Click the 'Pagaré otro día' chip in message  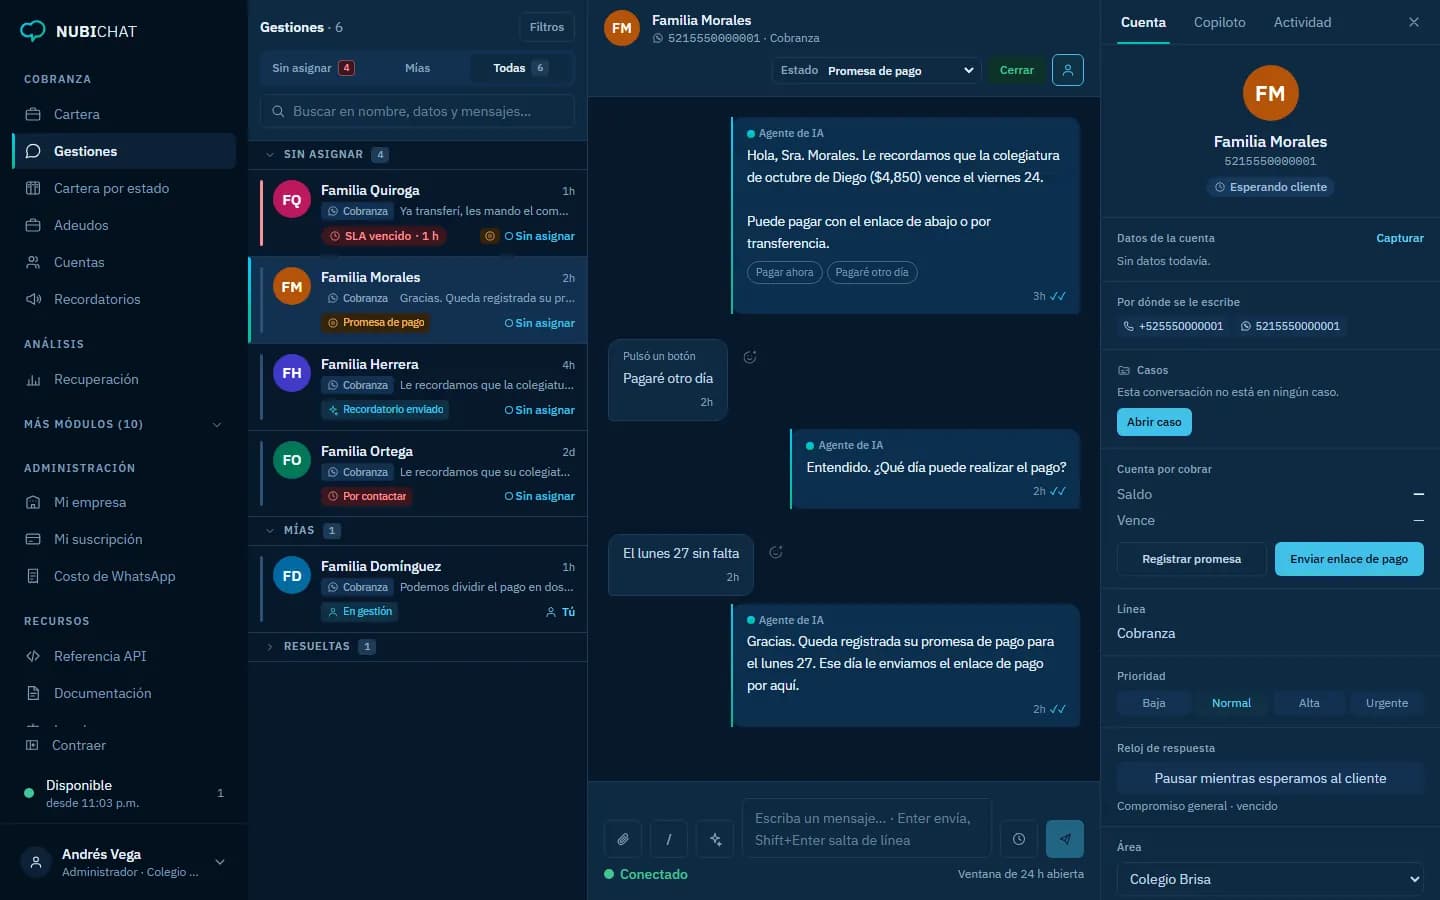(872, 272)
